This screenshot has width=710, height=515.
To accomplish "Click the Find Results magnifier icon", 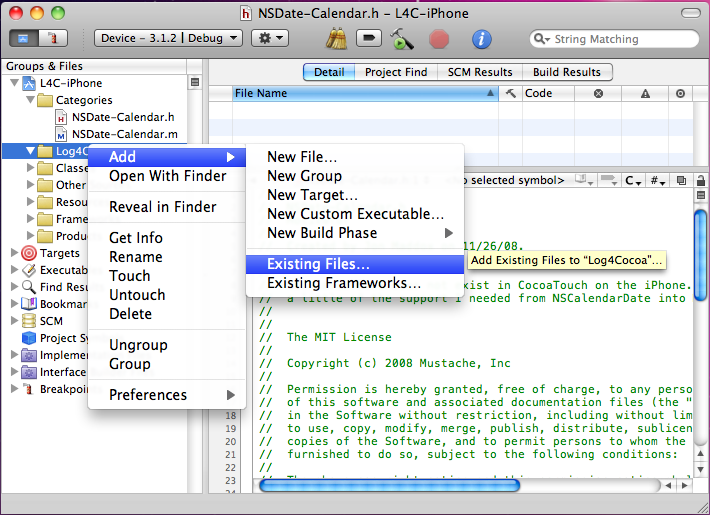I will point(29,287).
